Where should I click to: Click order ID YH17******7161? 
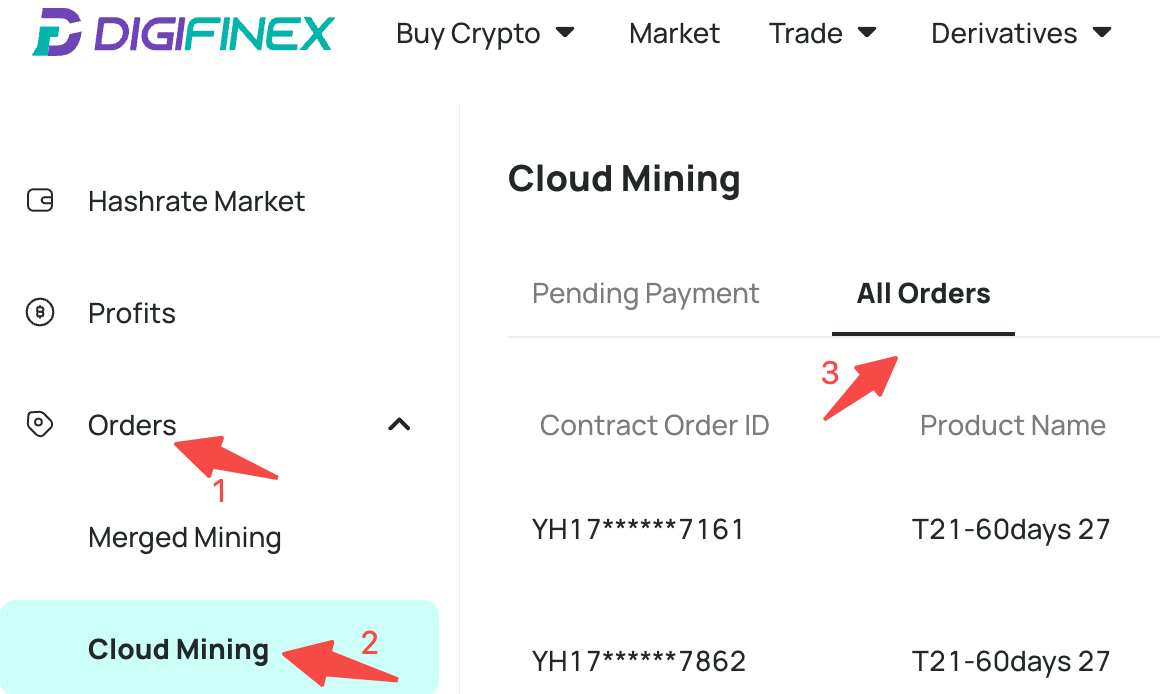point(638,530)
